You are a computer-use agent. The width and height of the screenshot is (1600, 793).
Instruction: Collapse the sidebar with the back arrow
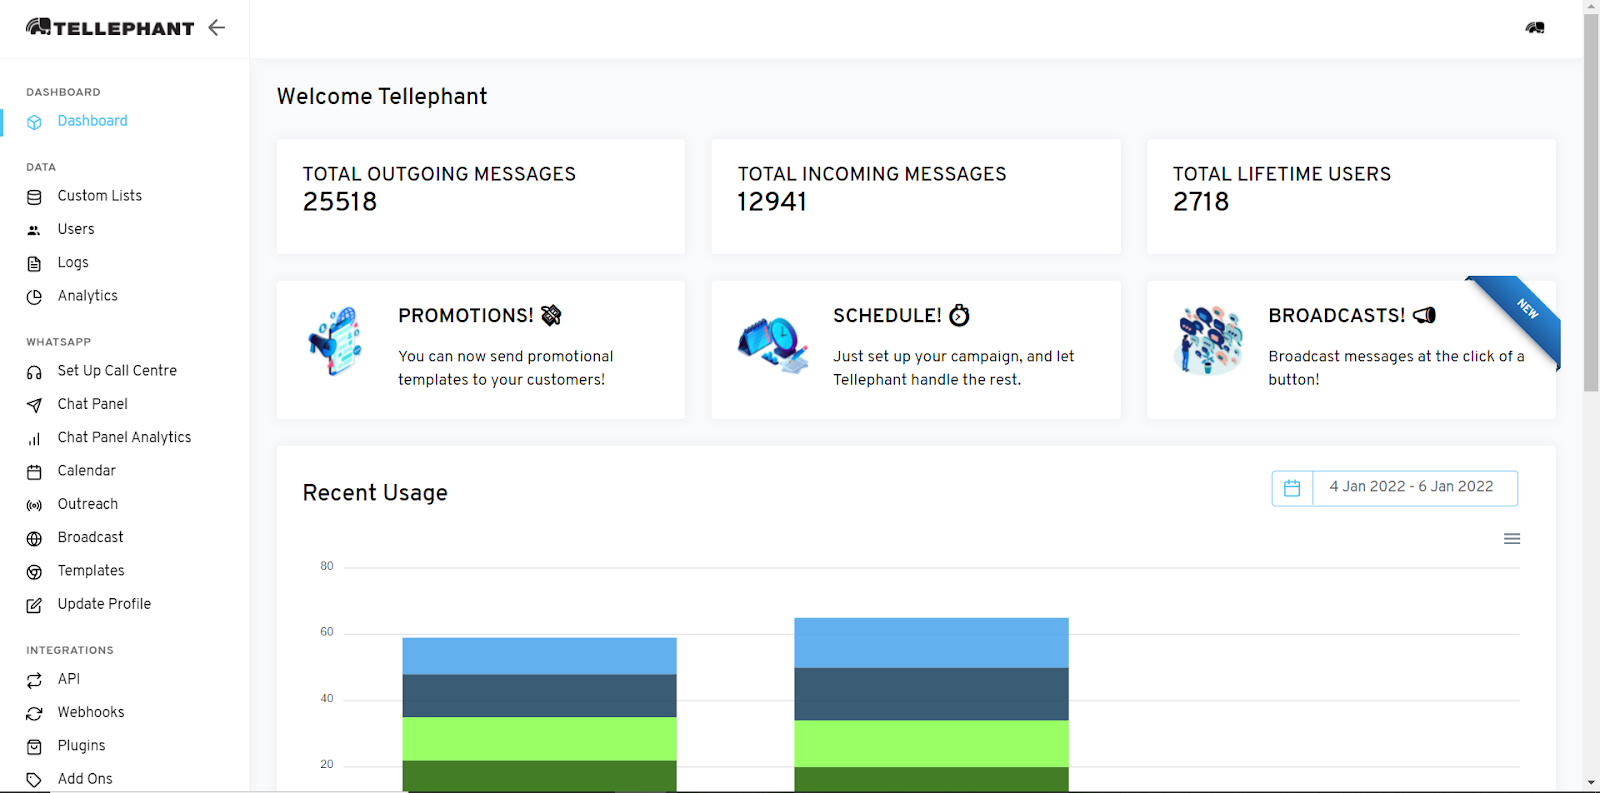pos(216,28)
